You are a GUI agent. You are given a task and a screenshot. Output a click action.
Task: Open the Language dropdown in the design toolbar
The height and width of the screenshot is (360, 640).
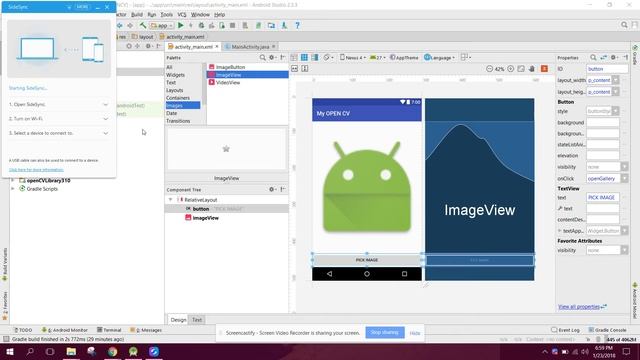click(x=439, y=58)
